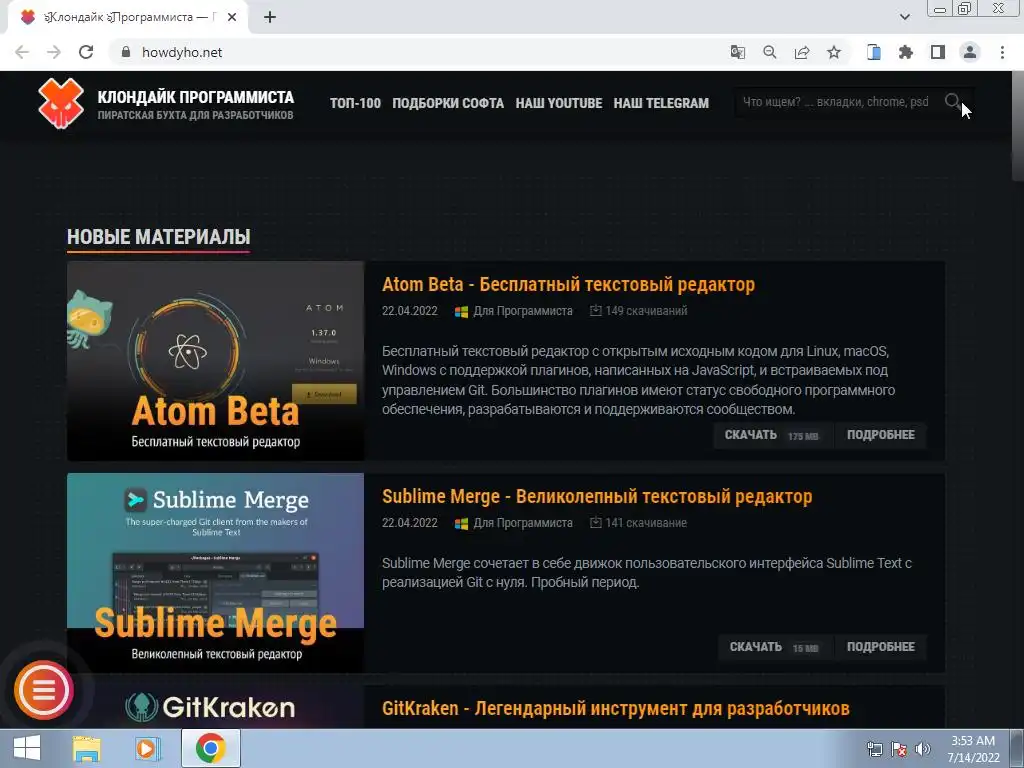Open the Atom Beta article title link
The image size is (1024, 768).
point(568,285)
